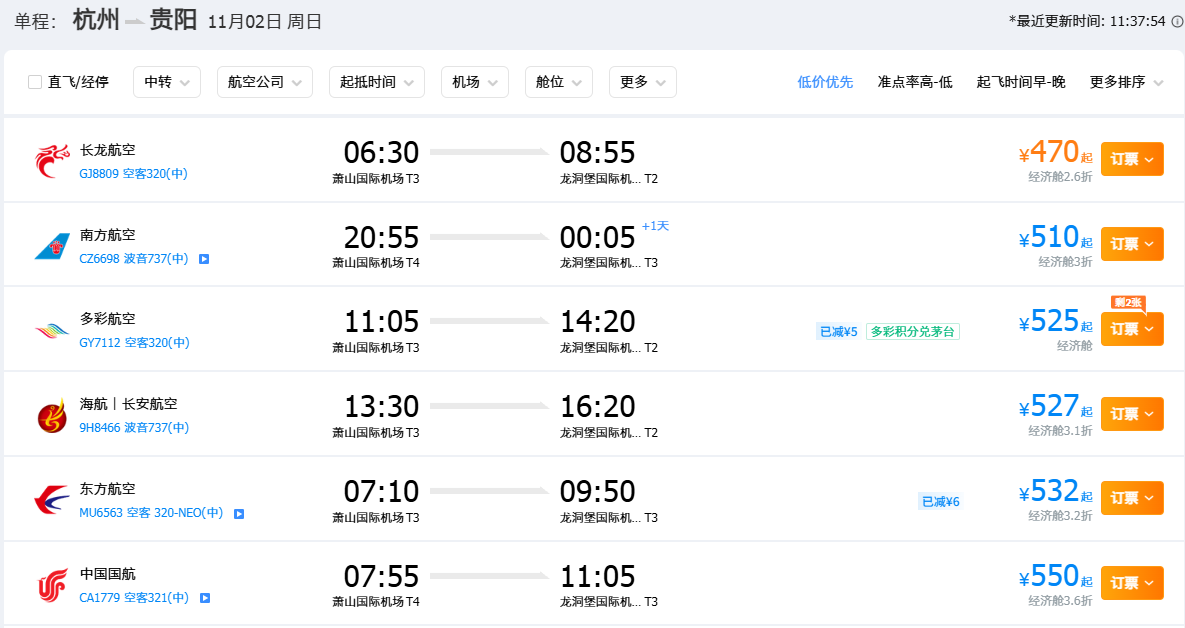Click the 多彩积分兑茅台 promotion tag
Image resolution: width=1185 pixels, height=628 pixels.
pyautogui.click(x=913, y=332)
